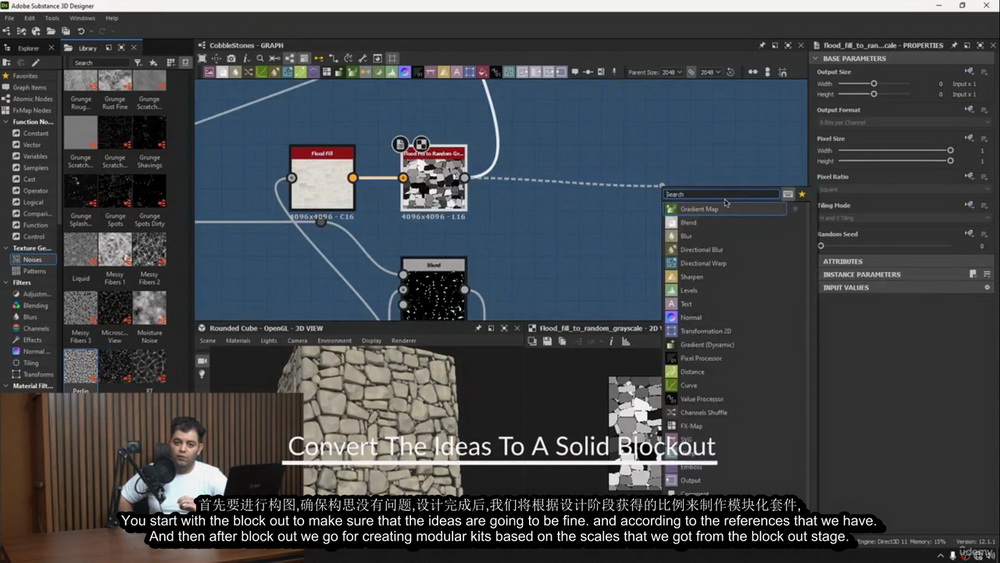Viewport: 1000px width, 563px height.
Task: Click the open folder icon in main toolbar
Action: coord(51,31)
